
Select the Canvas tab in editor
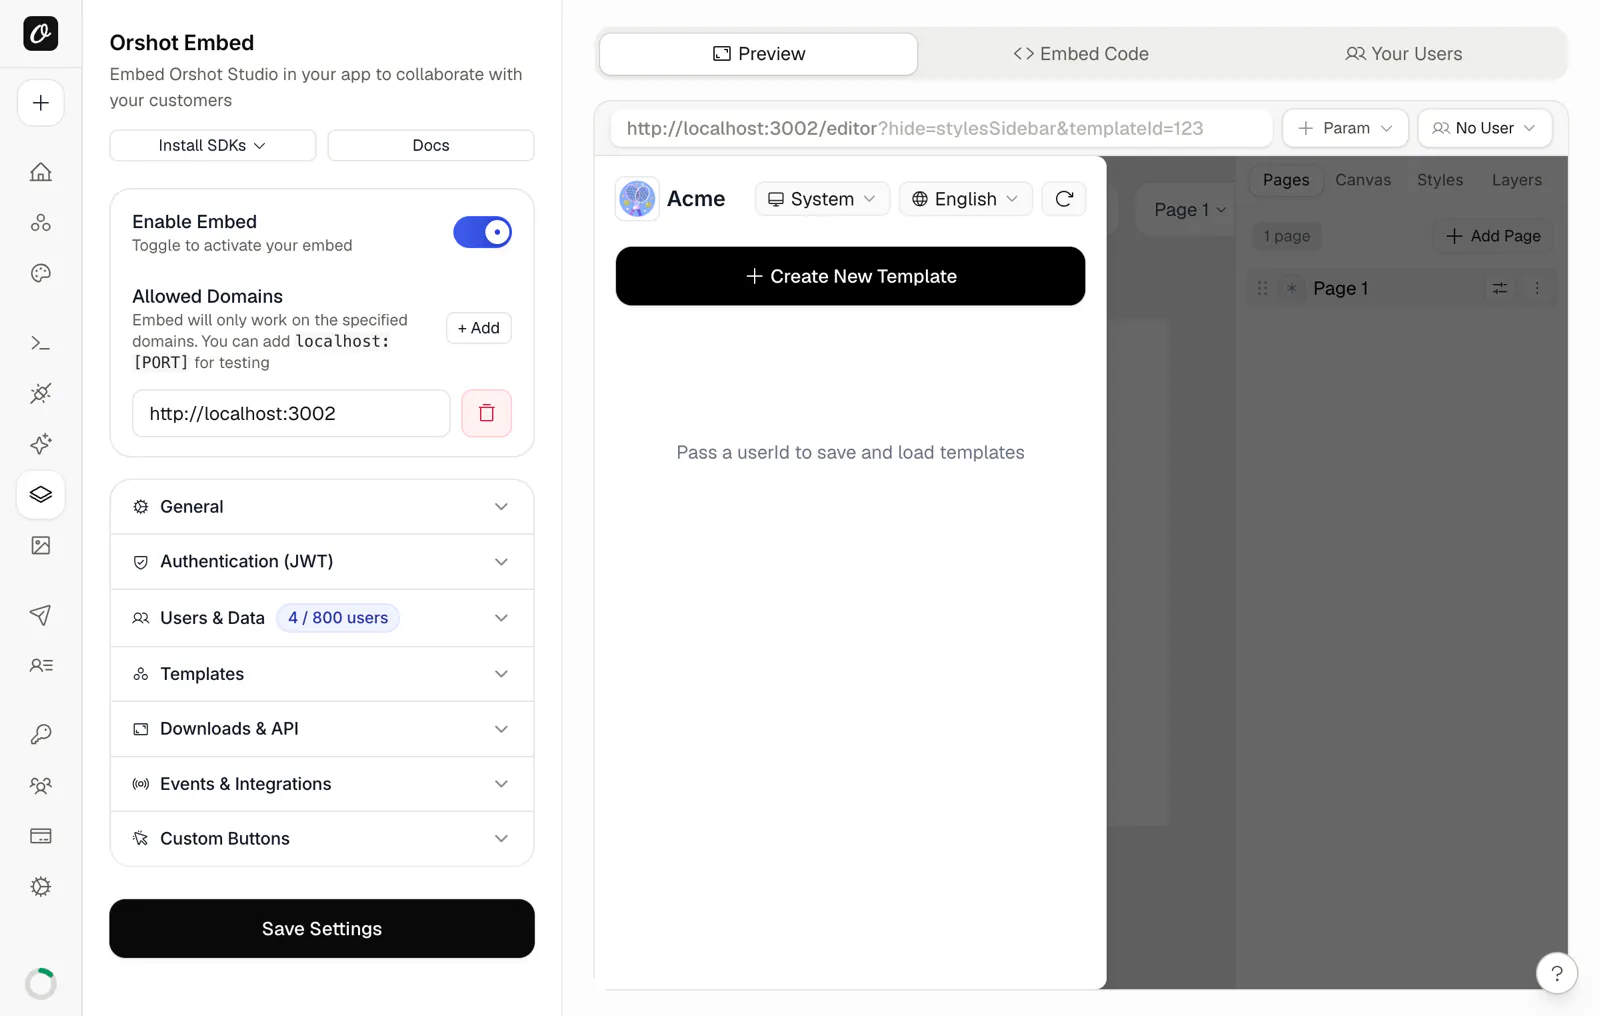(1363, 180)
